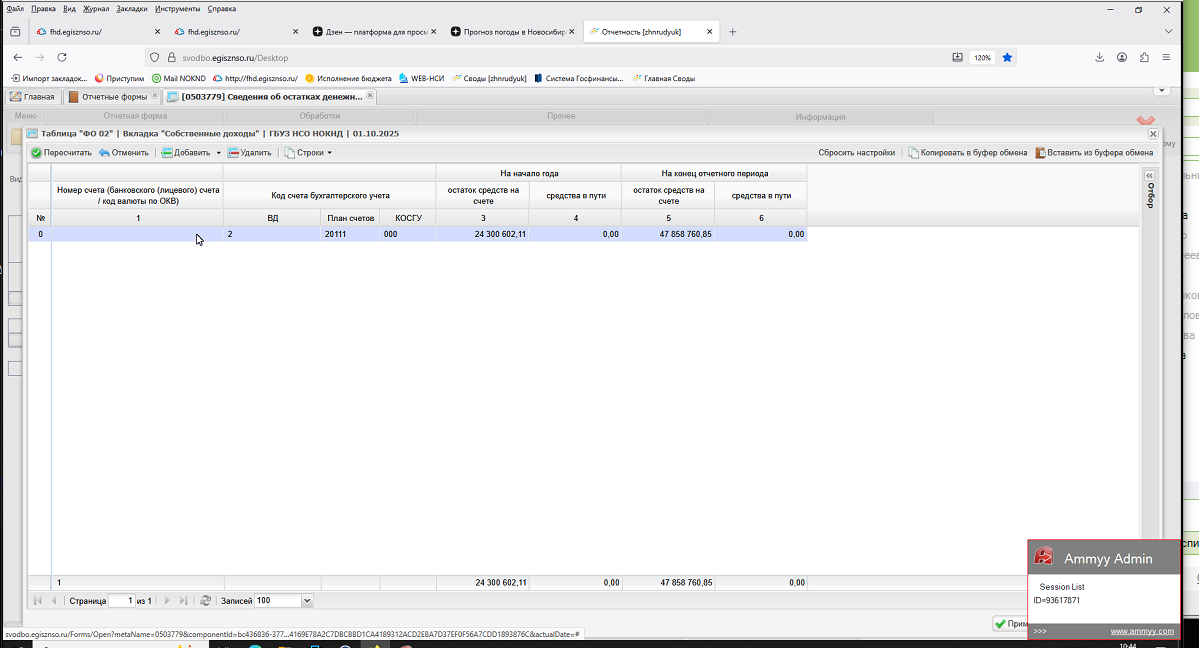This screenshot has height=648, width=1199.
Task: Open the Добавить dropdown arrow
Action: coord(219,153)
